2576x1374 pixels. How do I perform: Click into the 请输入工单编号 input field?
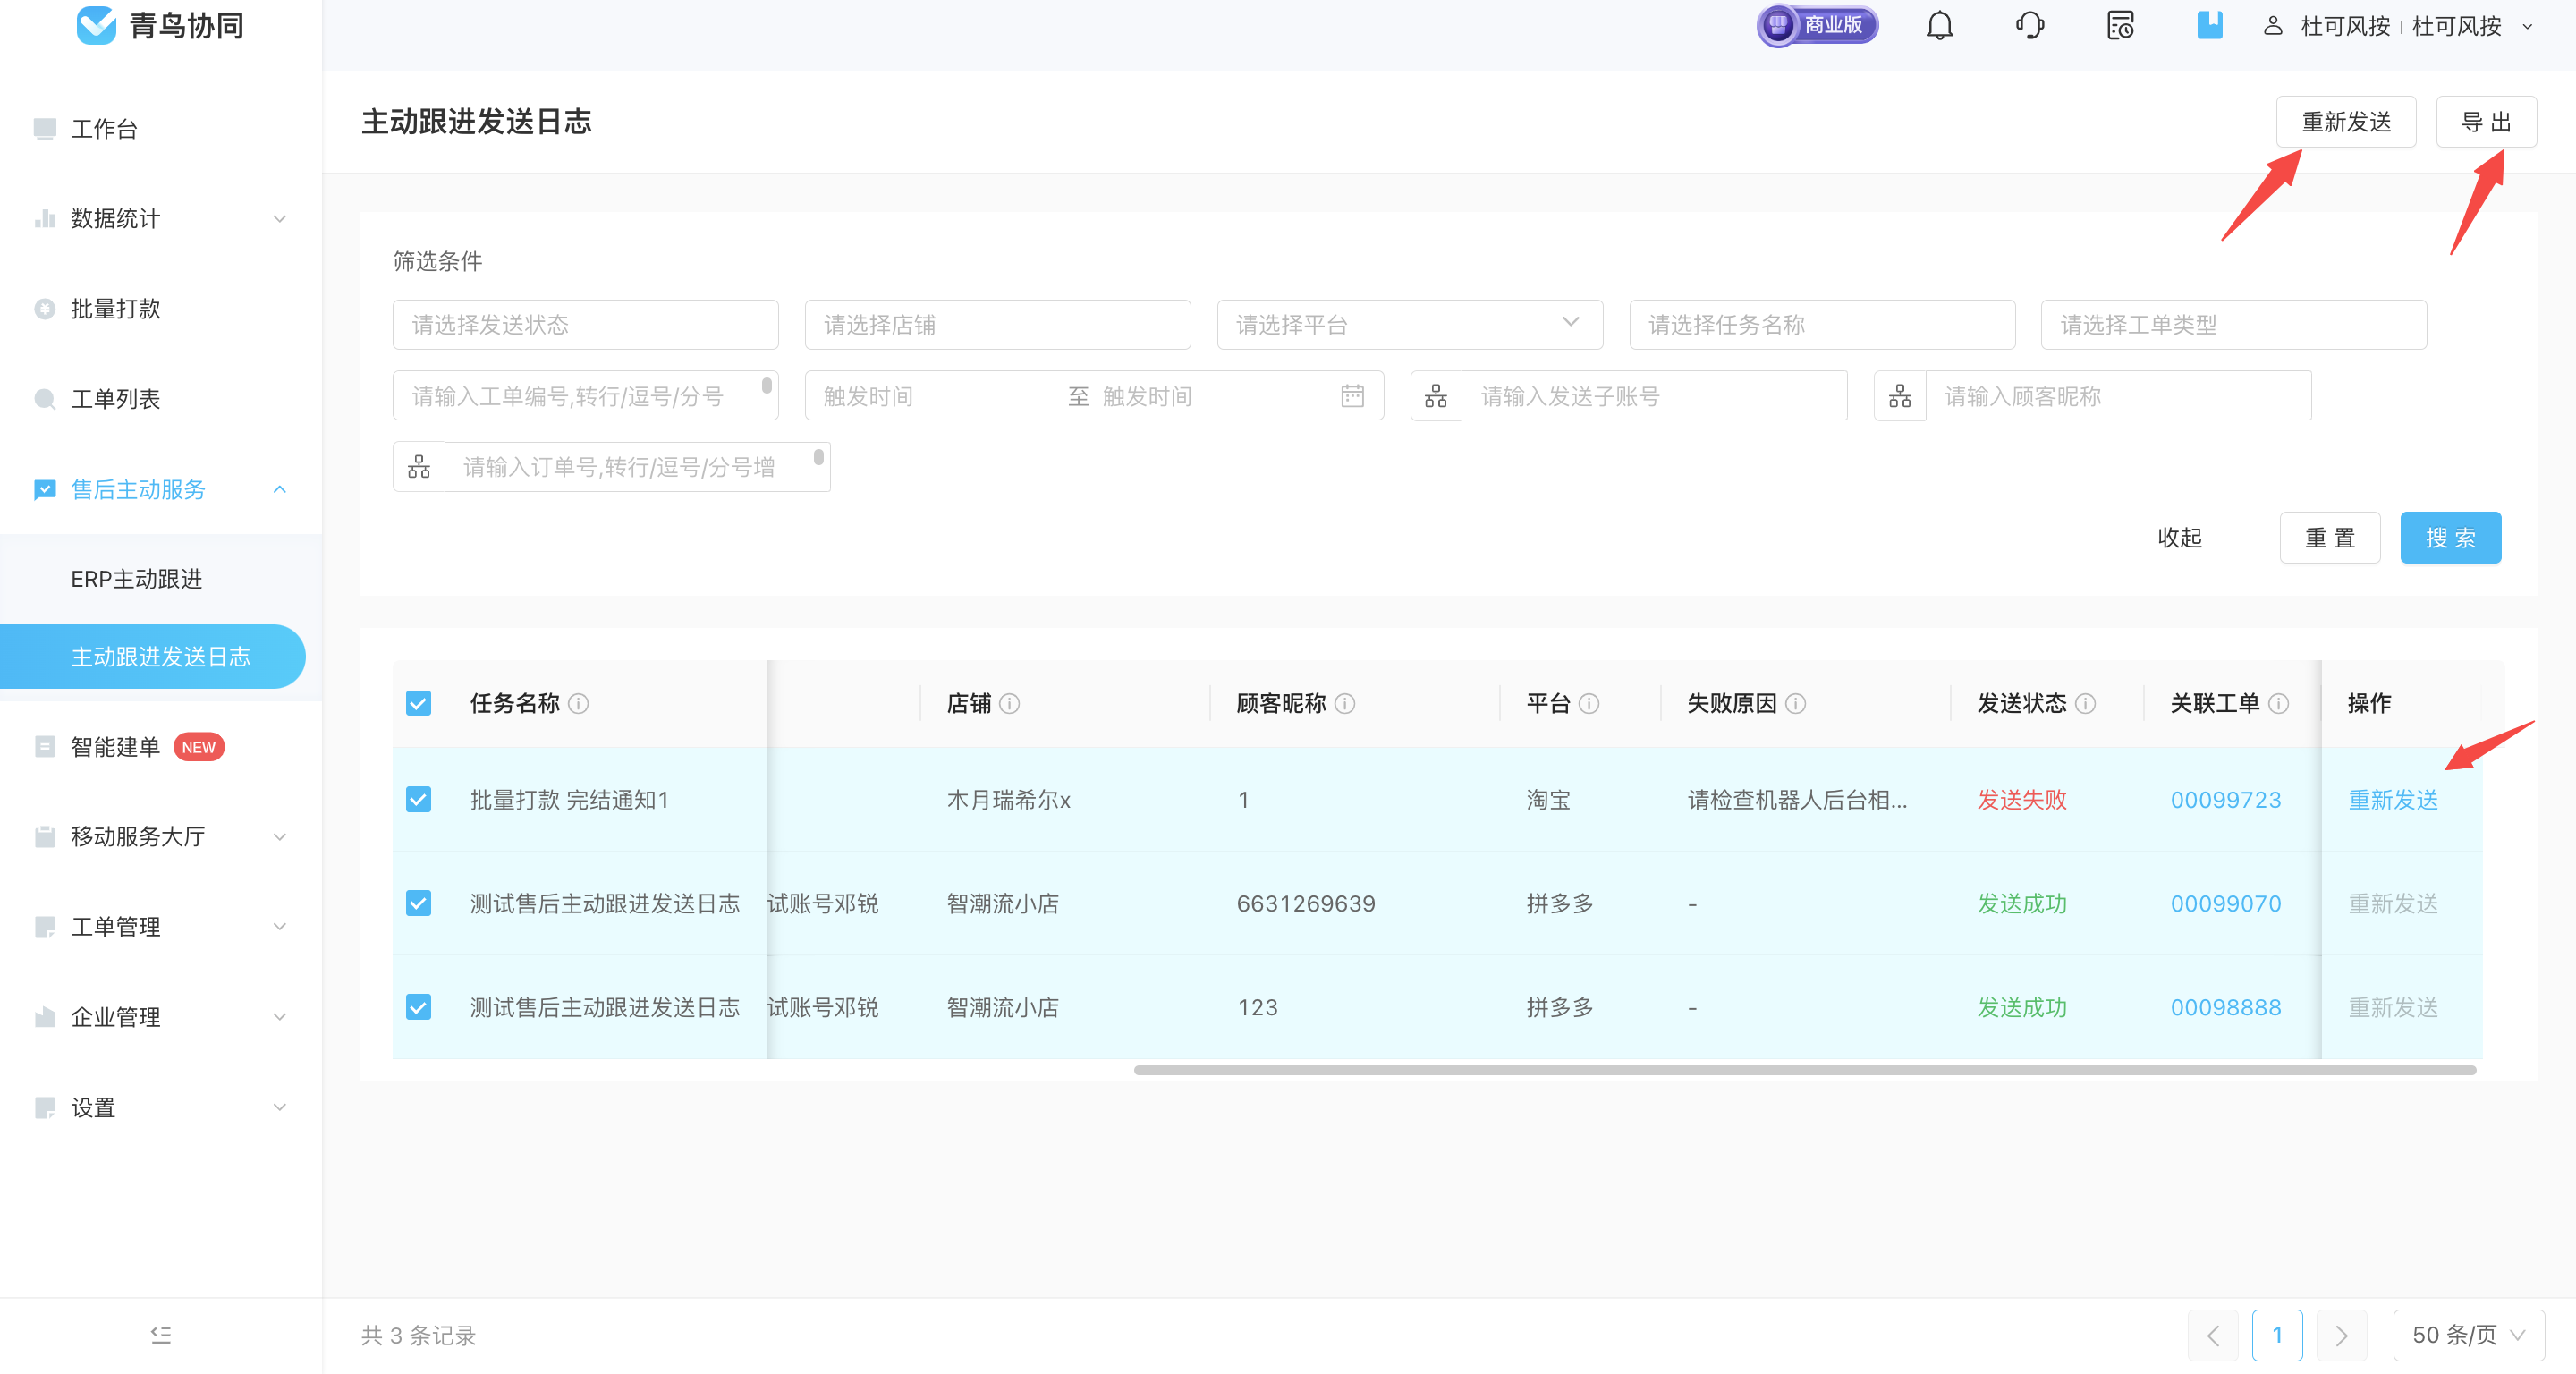(x=585, y=396)
